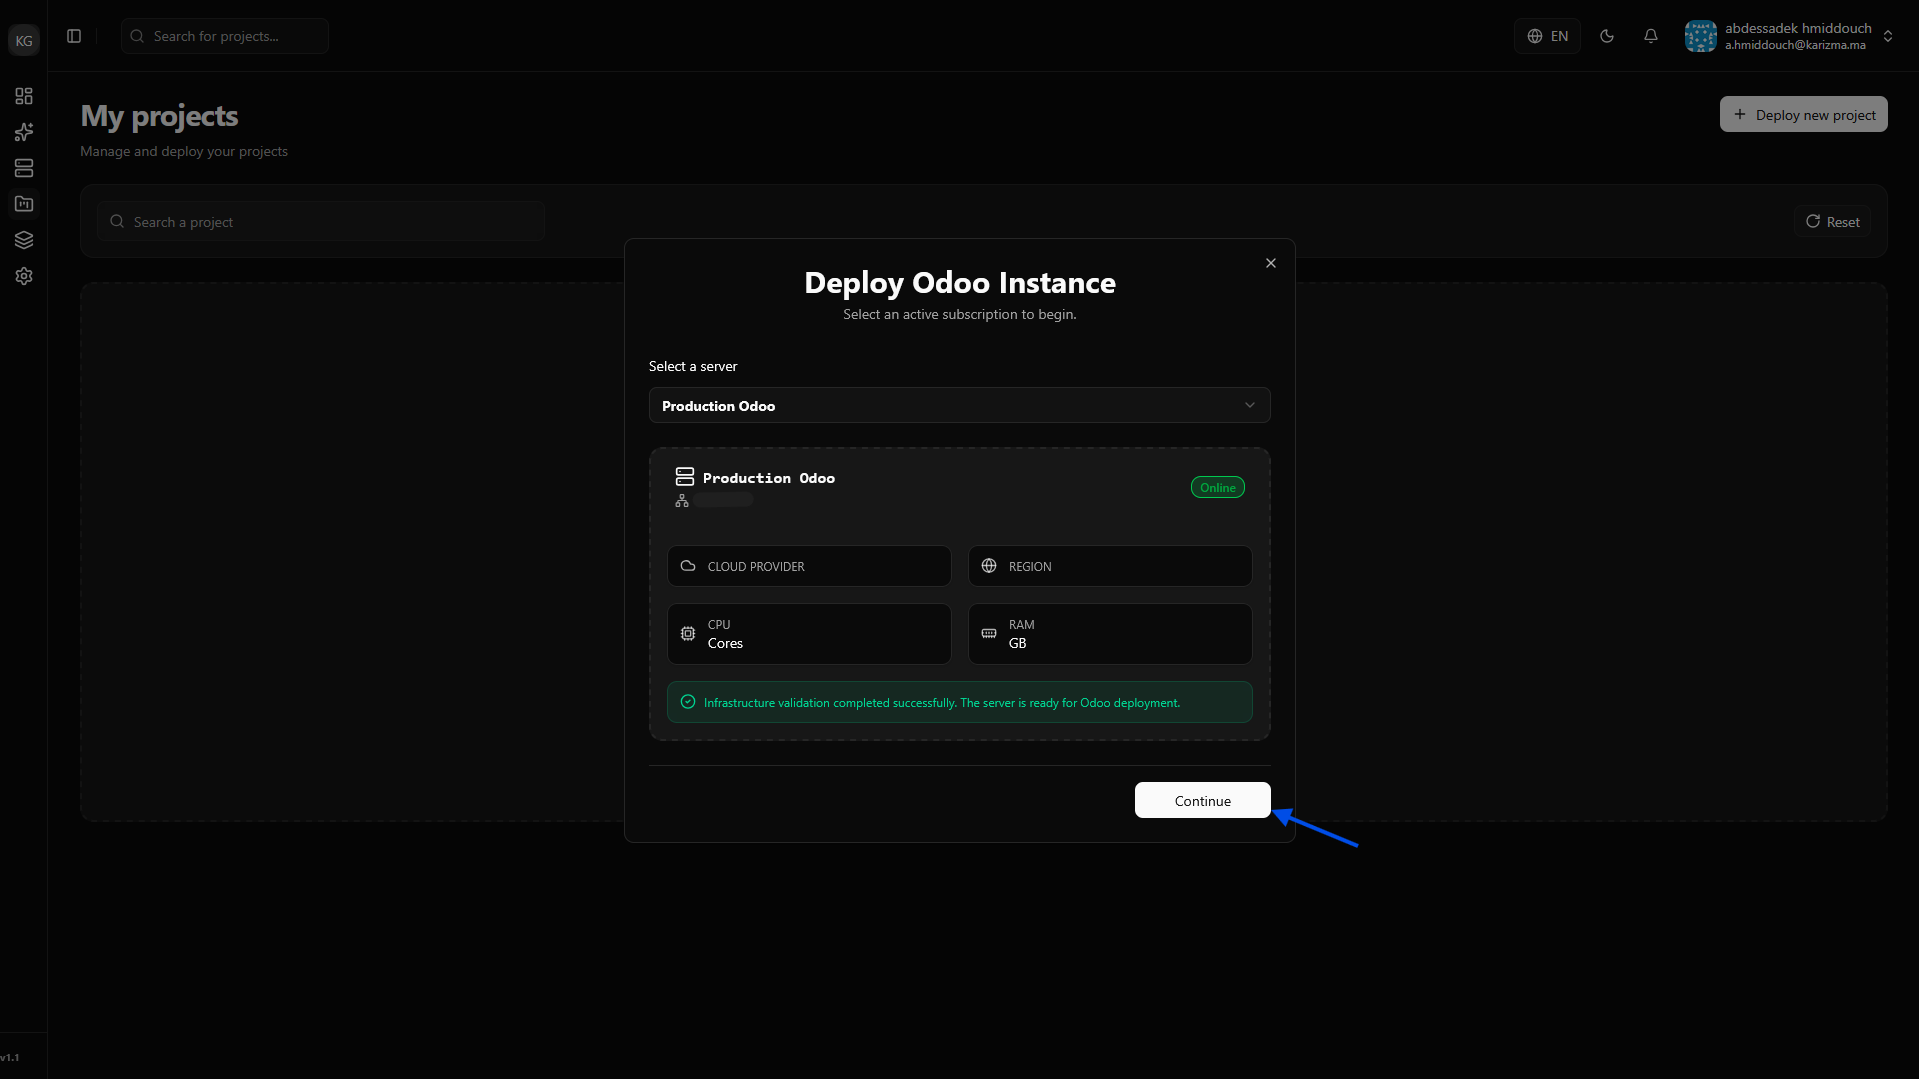The image size is (1919, 1079).
Task: Click the green validation check icon
Action: click(688, 702)
